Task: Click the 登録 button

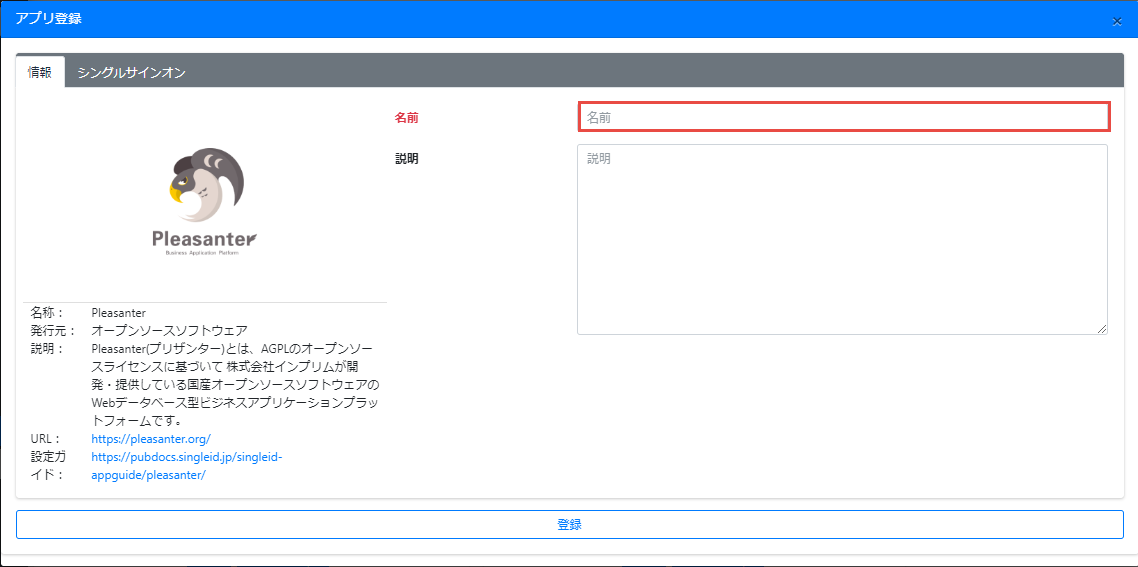Action: [570, 525]
